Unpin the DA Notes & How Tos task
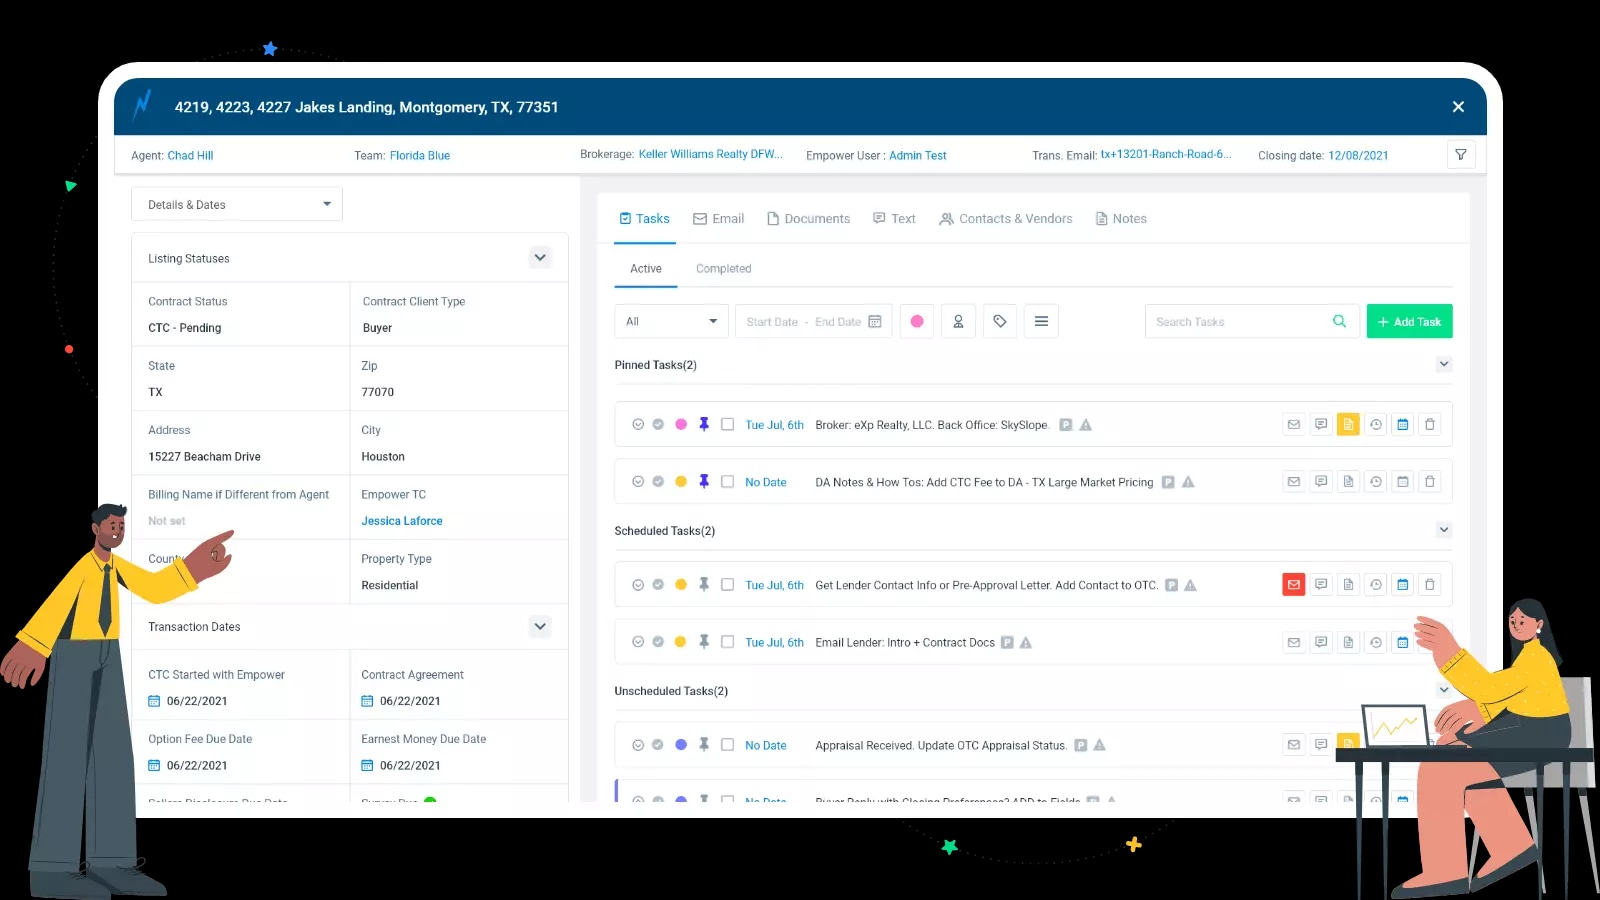This screenshot has width=1600, height=900. click(704, 481)
